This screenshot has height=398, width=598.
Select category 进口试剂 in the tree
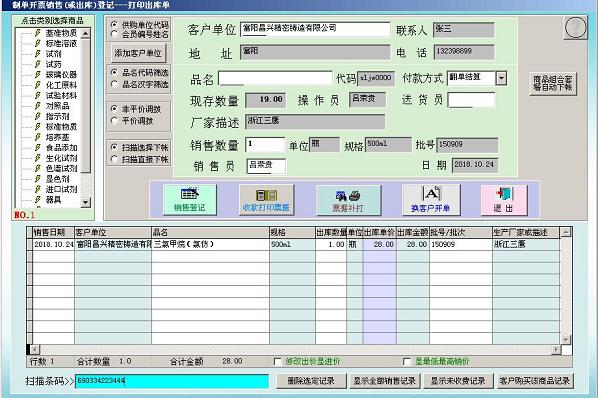coord(61,189)
